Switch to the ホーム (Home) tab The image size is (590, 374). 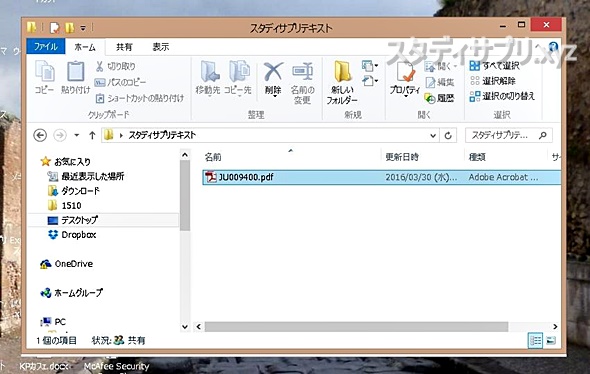click(85, 47)
